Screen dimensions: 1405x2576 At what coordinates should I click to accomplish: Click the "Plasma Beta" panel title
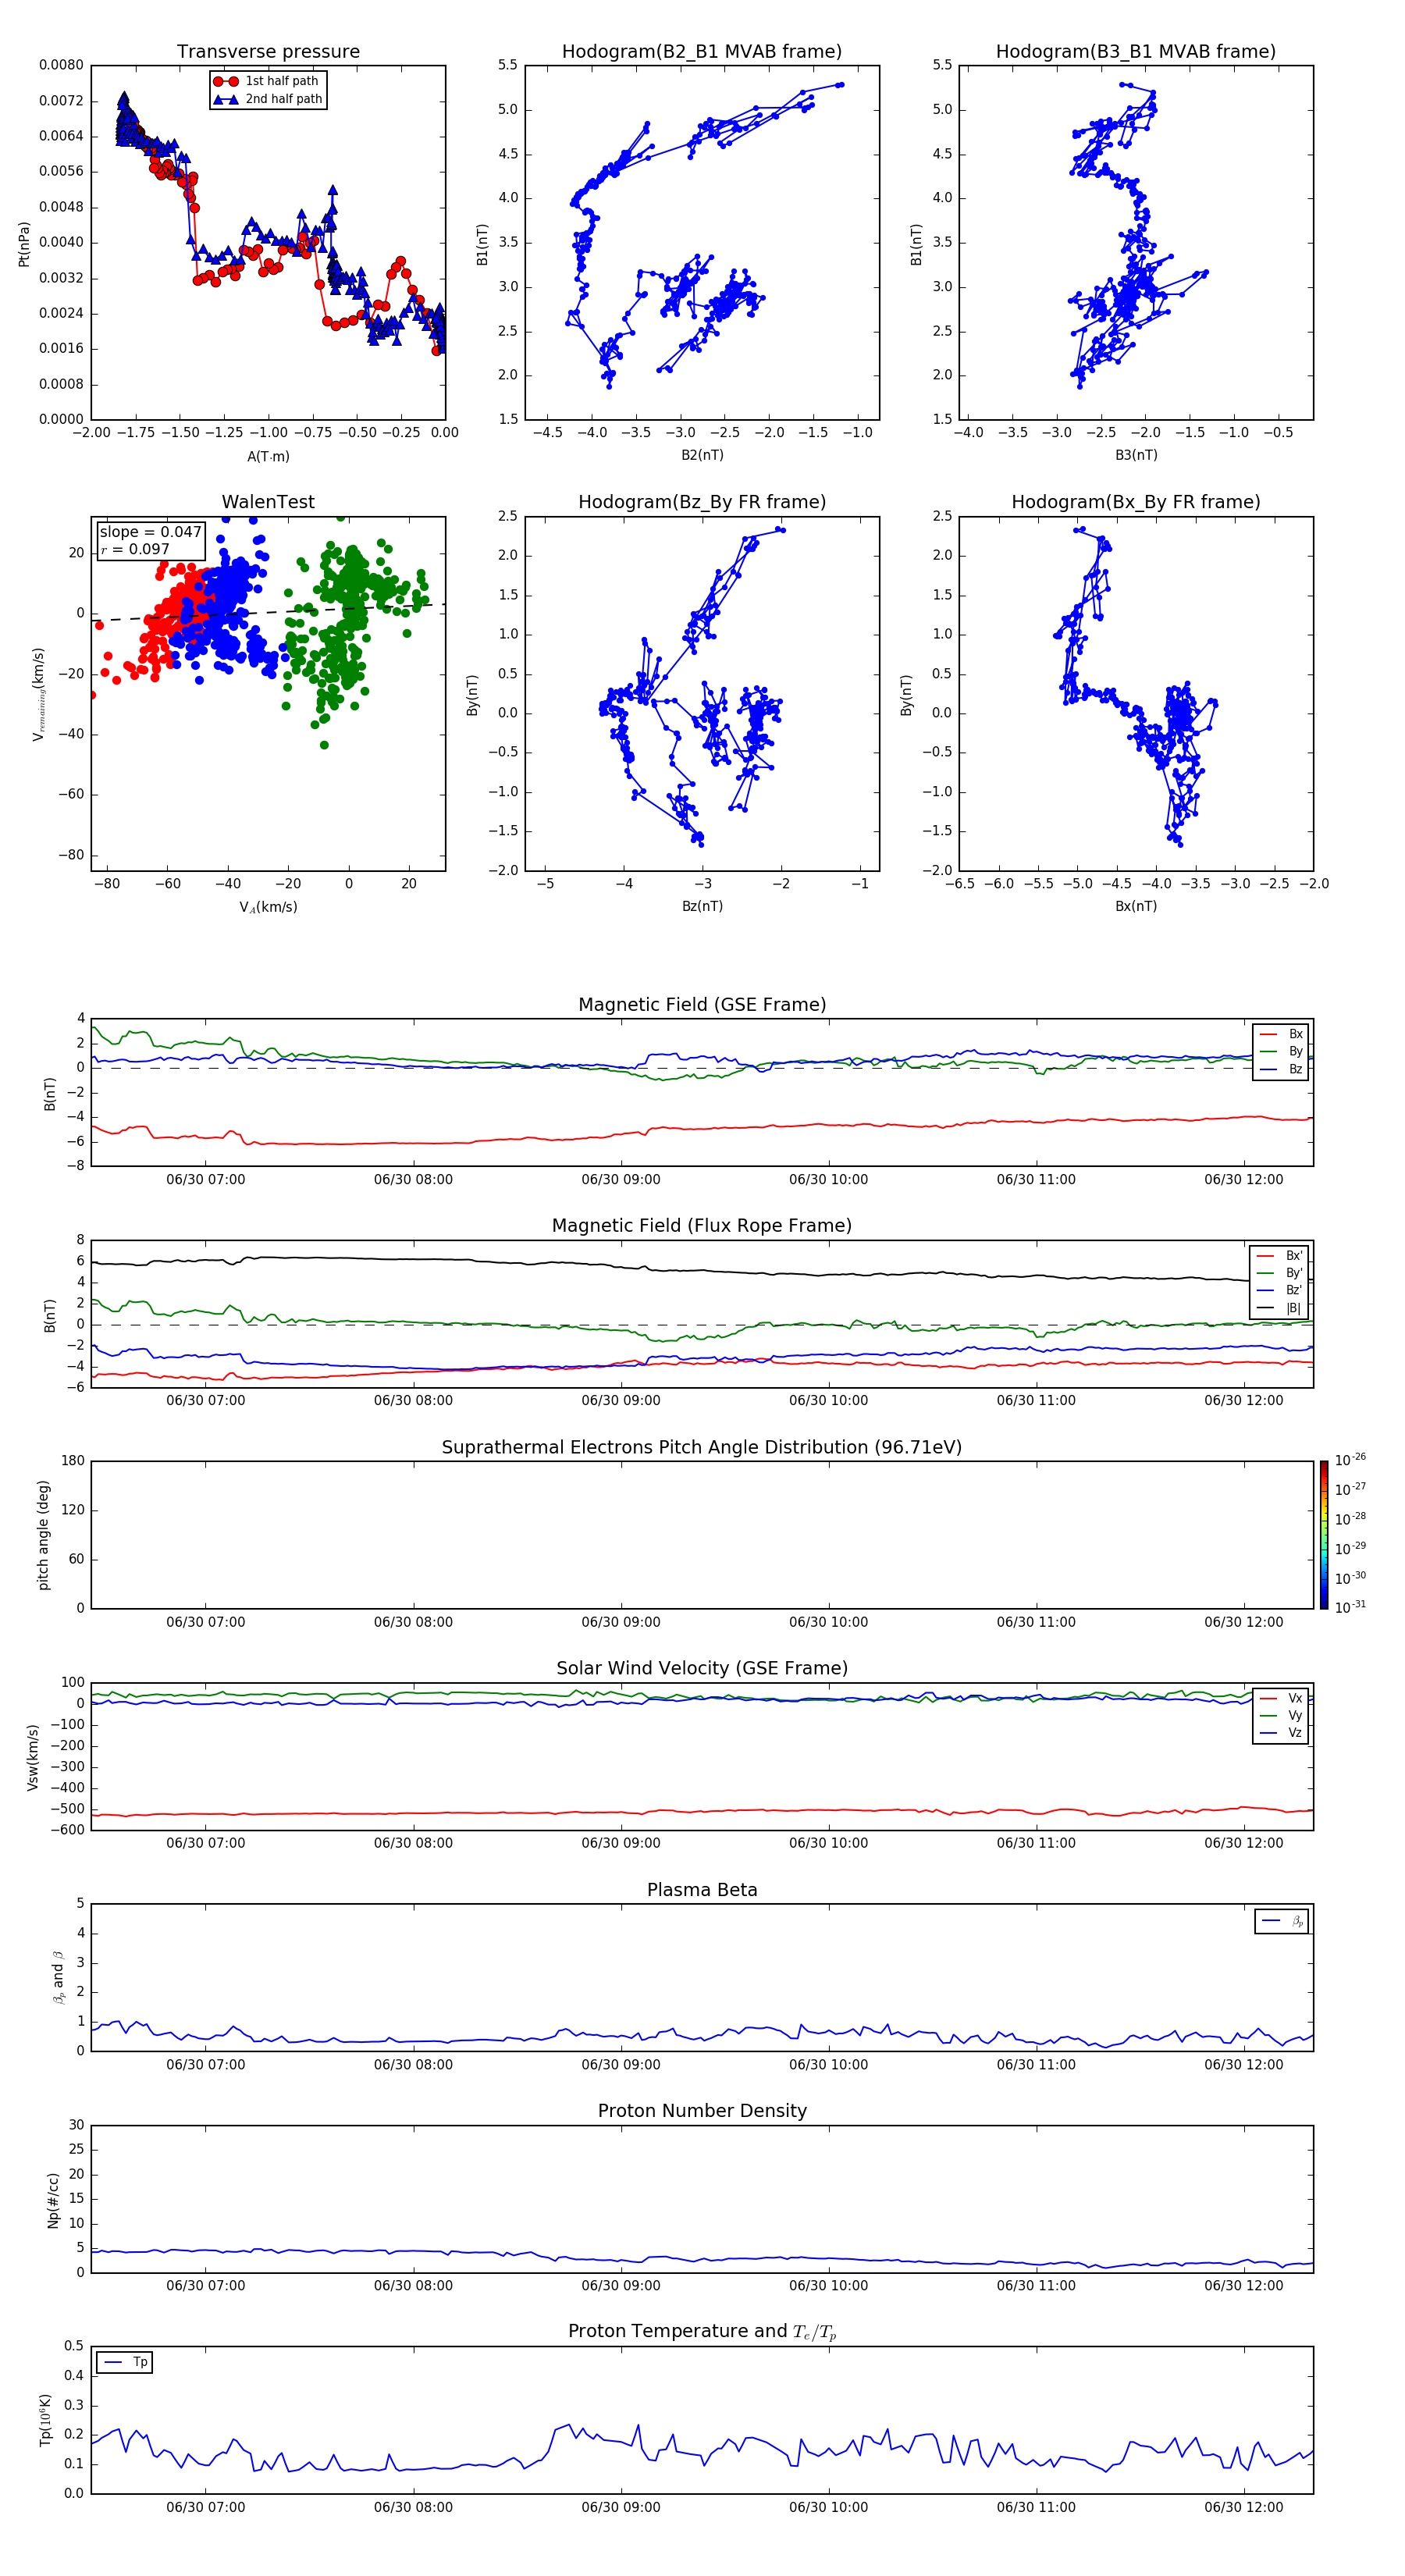coord(702,1890)
